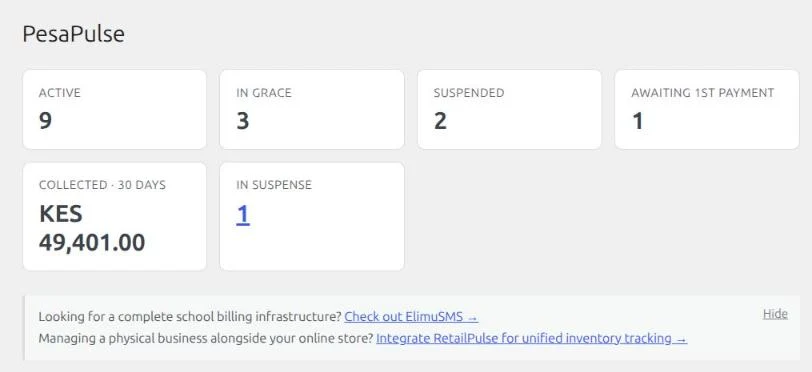This screenshot has width=812, height=372.
Task: Hide the promotional notice banner
Action: tap(775, 314)
